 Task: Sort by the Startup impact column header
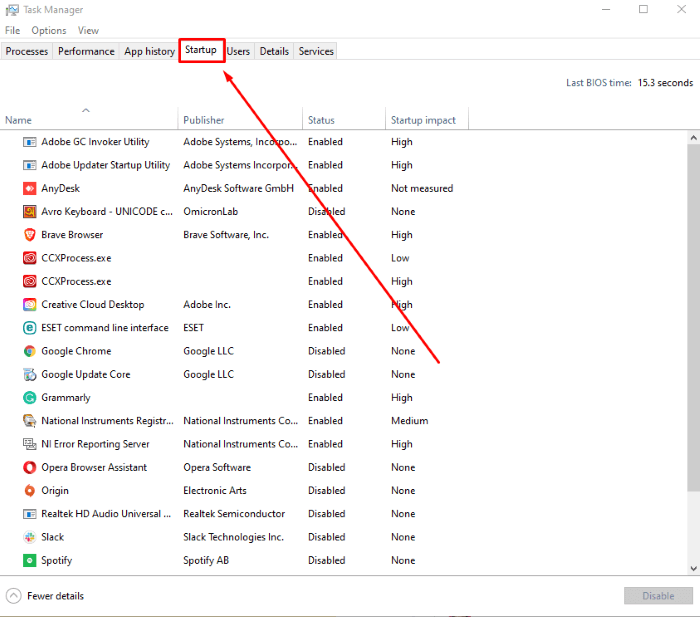coord(427,118)
